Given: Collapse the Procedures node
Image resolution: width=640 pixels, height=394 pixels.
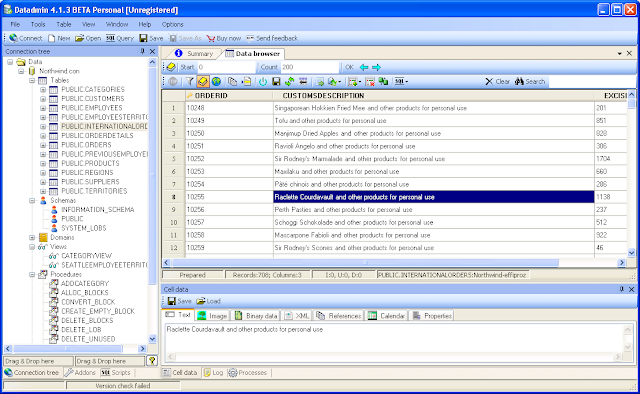Looking at the screenshot, I should tap(32, 274).
